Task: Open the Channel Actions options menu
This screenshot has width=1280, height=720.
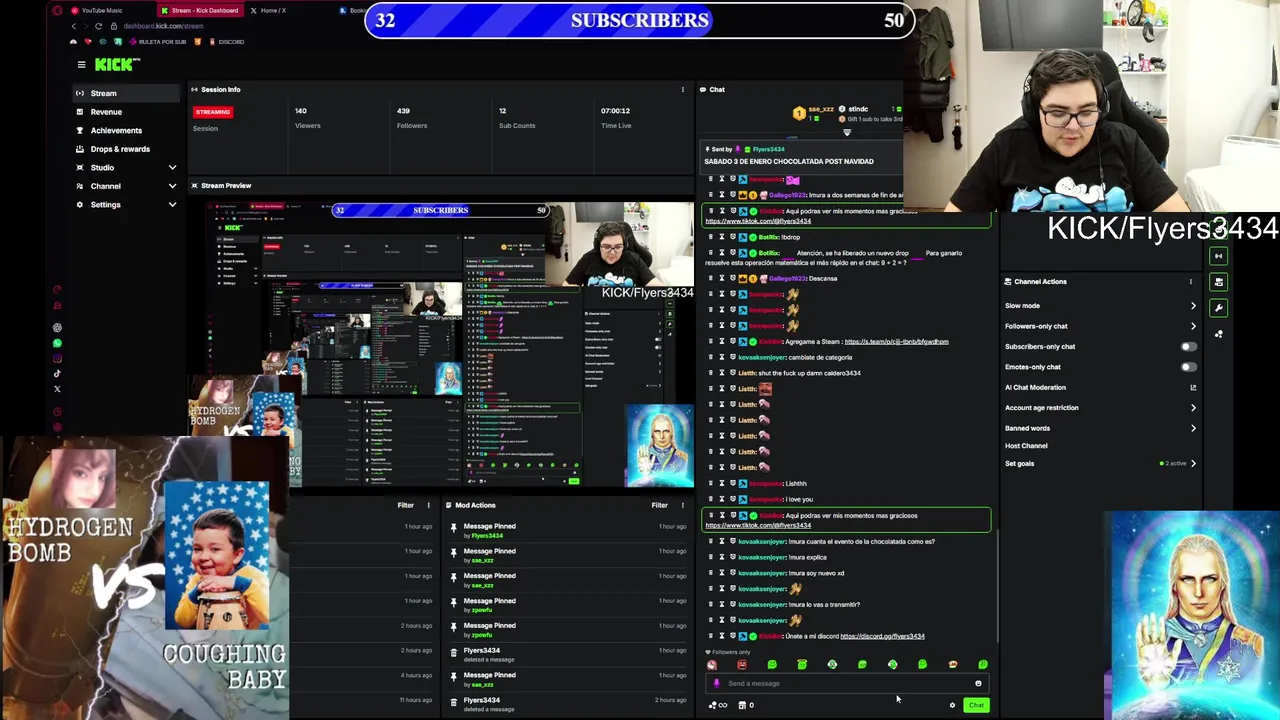Action: [1190, 282]
